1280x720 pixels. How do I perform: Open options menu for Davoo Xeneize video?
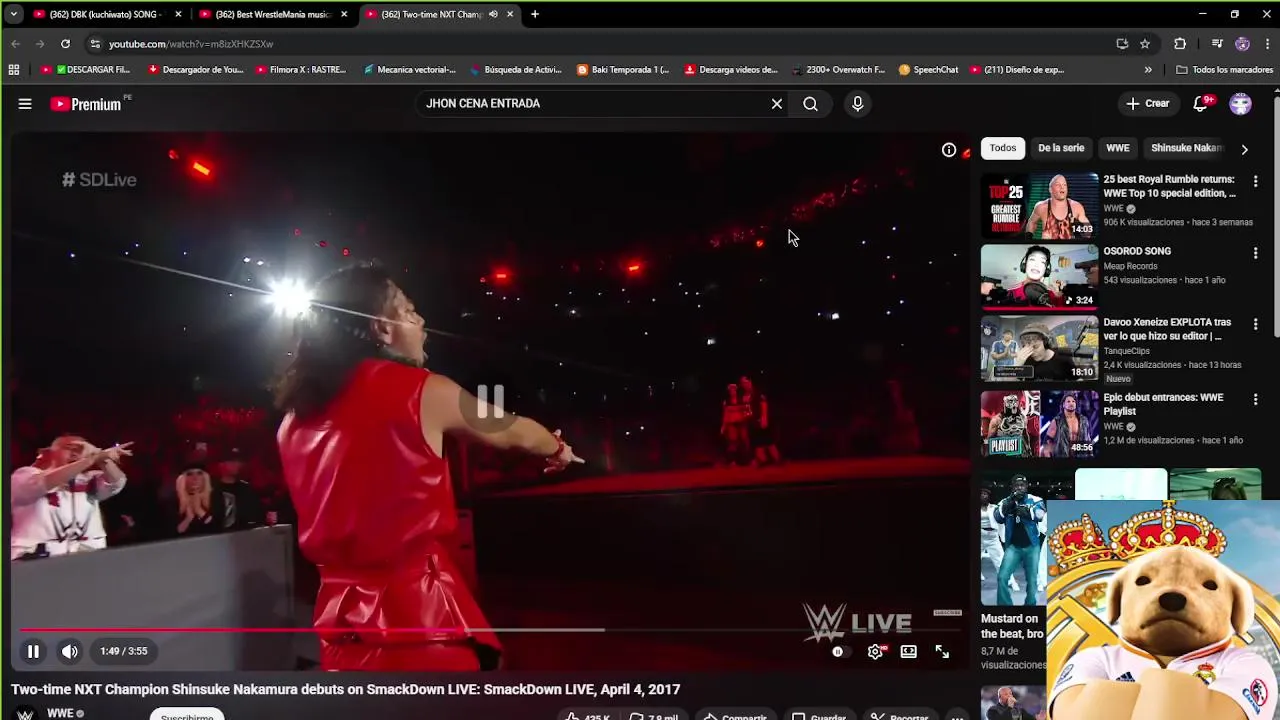point(1255,324)
